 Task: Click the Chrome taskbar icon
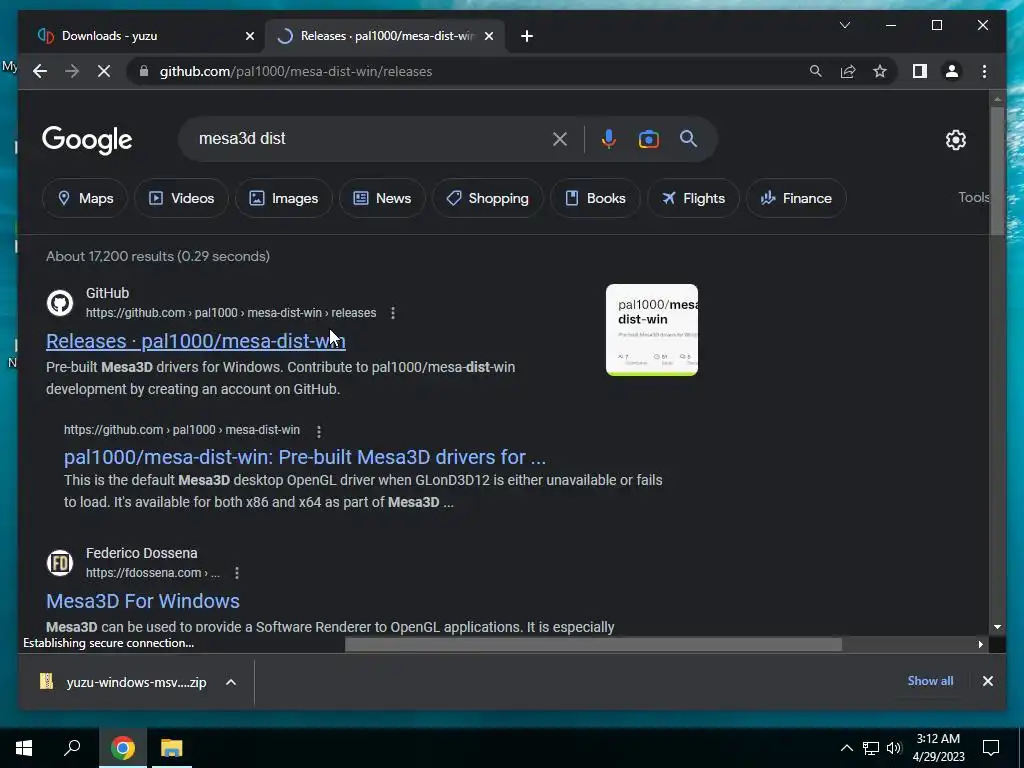click(x=123, y=748)
